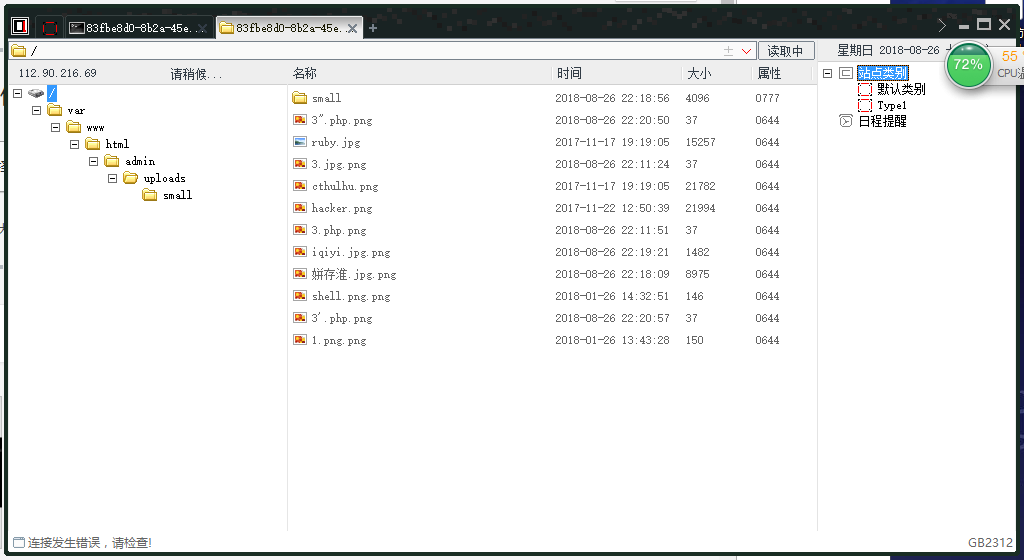Close the terminal tab

202,28
